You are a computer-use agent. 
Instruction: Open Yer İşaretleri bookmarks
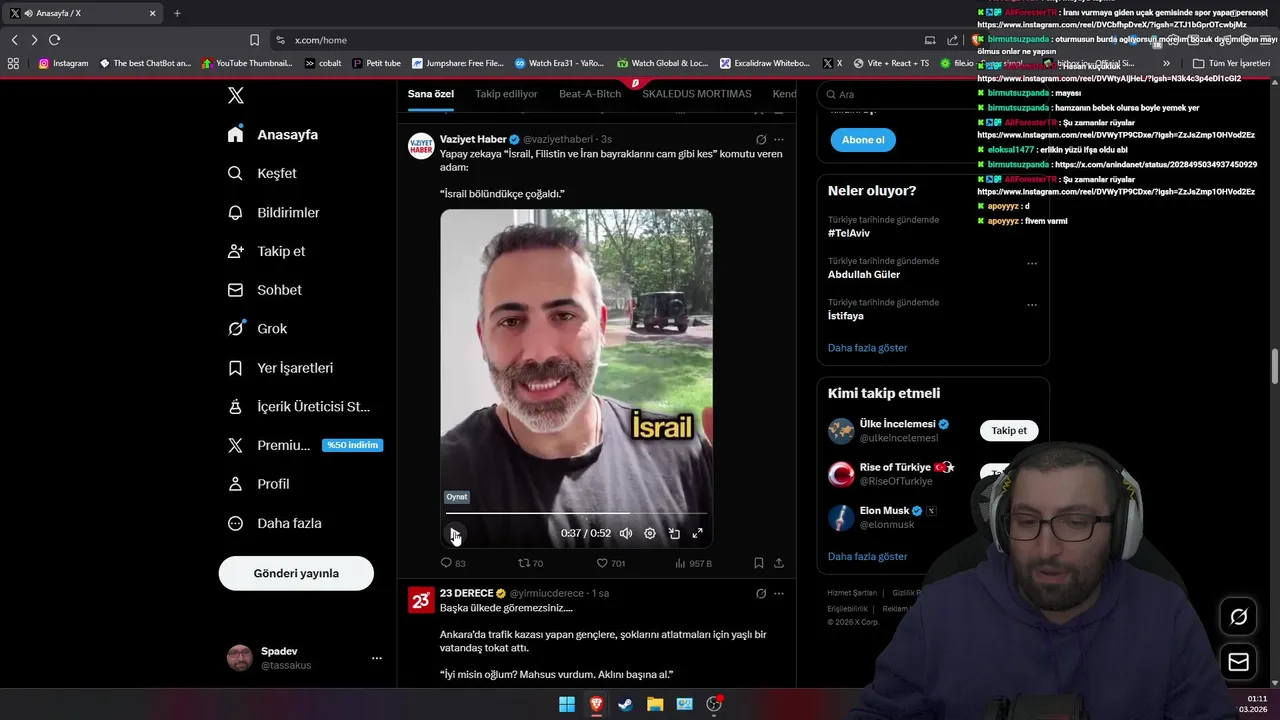click(281, 368)
